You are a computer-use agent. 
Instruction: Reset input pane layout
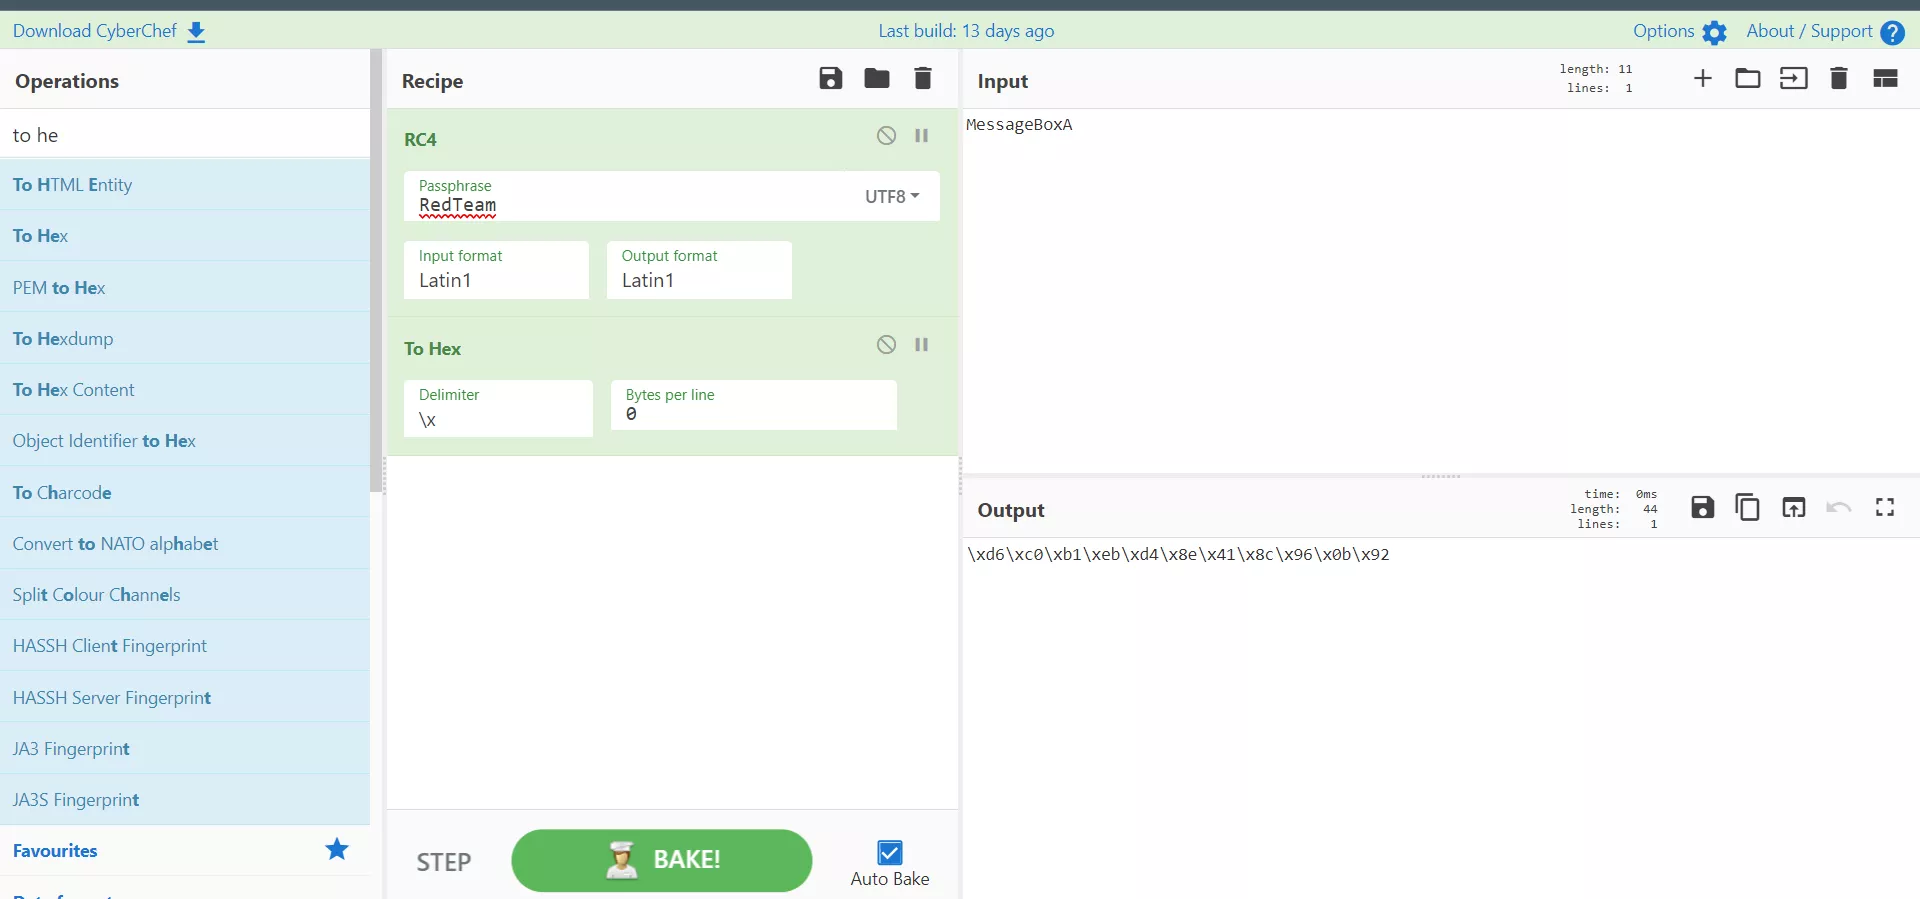pos(1884,79)
